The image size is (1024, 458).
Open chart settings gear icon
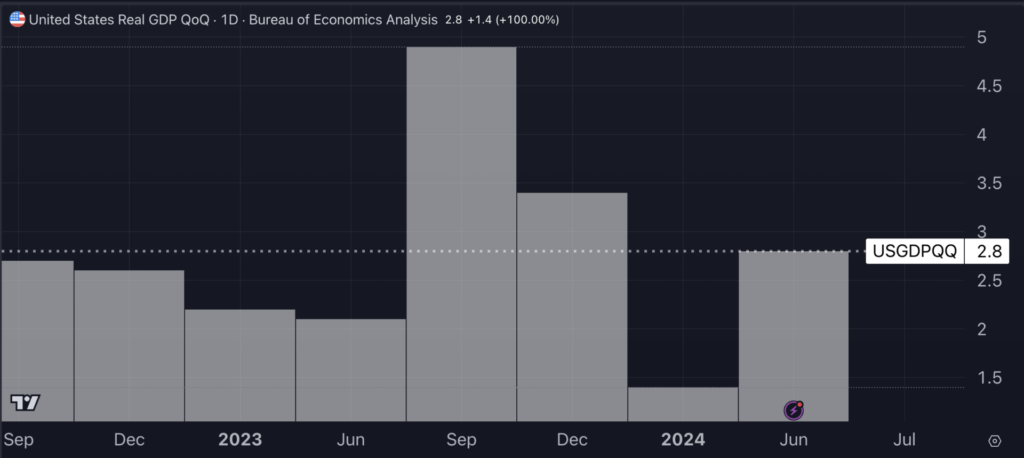coord(994,440)
